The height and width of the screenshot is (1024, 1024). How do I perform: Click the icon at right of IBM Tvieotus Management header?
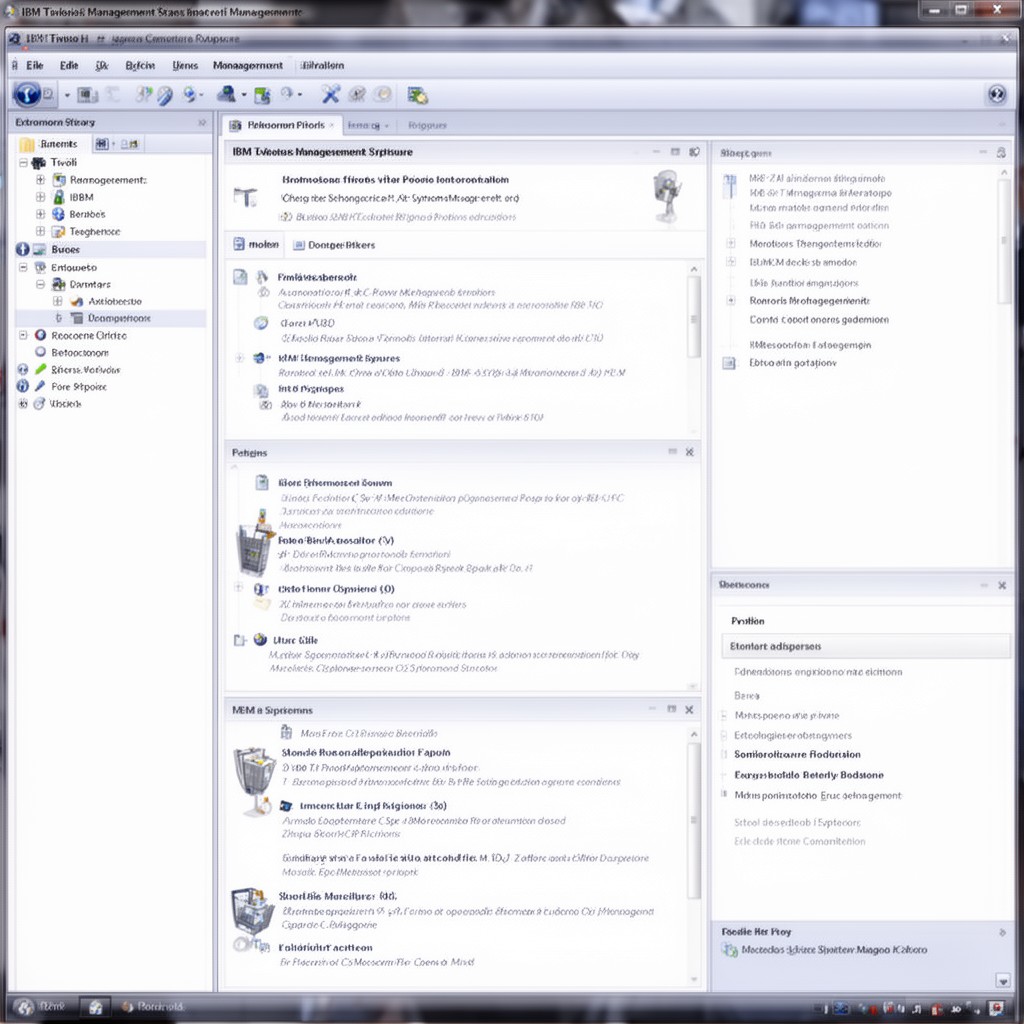(694, 152)
